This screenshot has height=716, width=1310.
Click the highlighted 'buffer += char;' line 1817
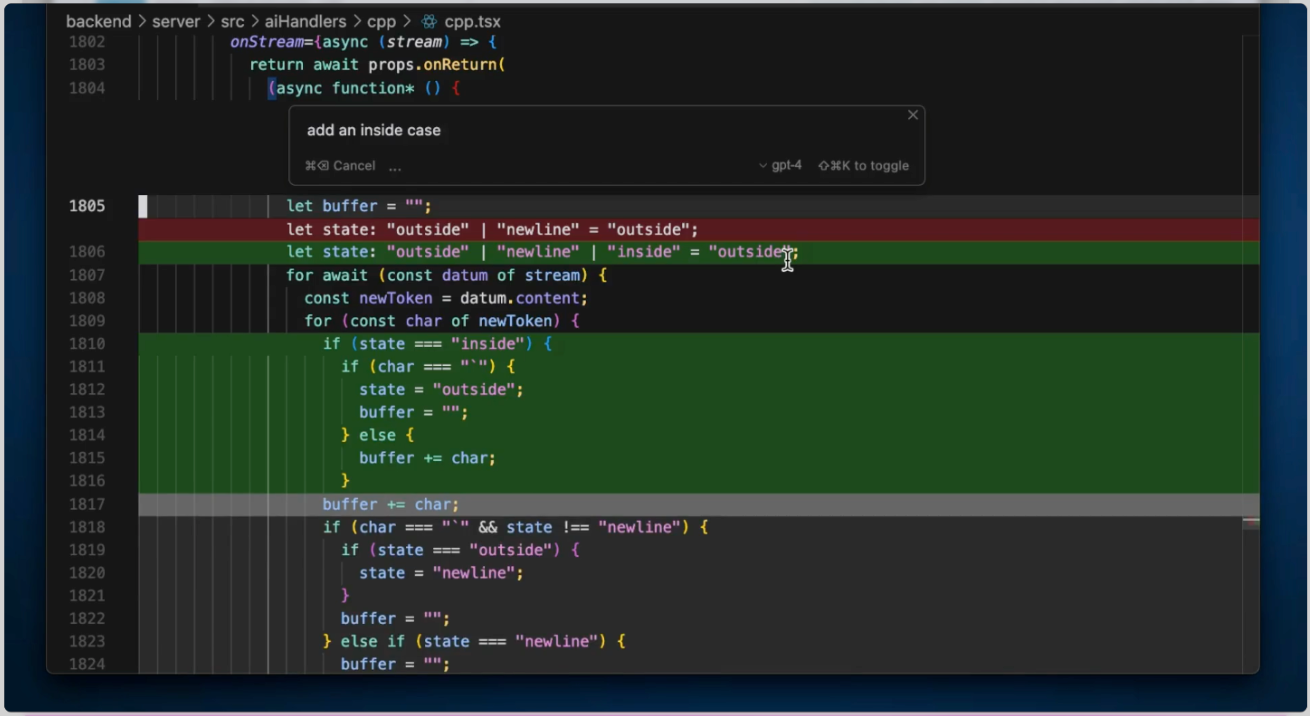(698, 504)
